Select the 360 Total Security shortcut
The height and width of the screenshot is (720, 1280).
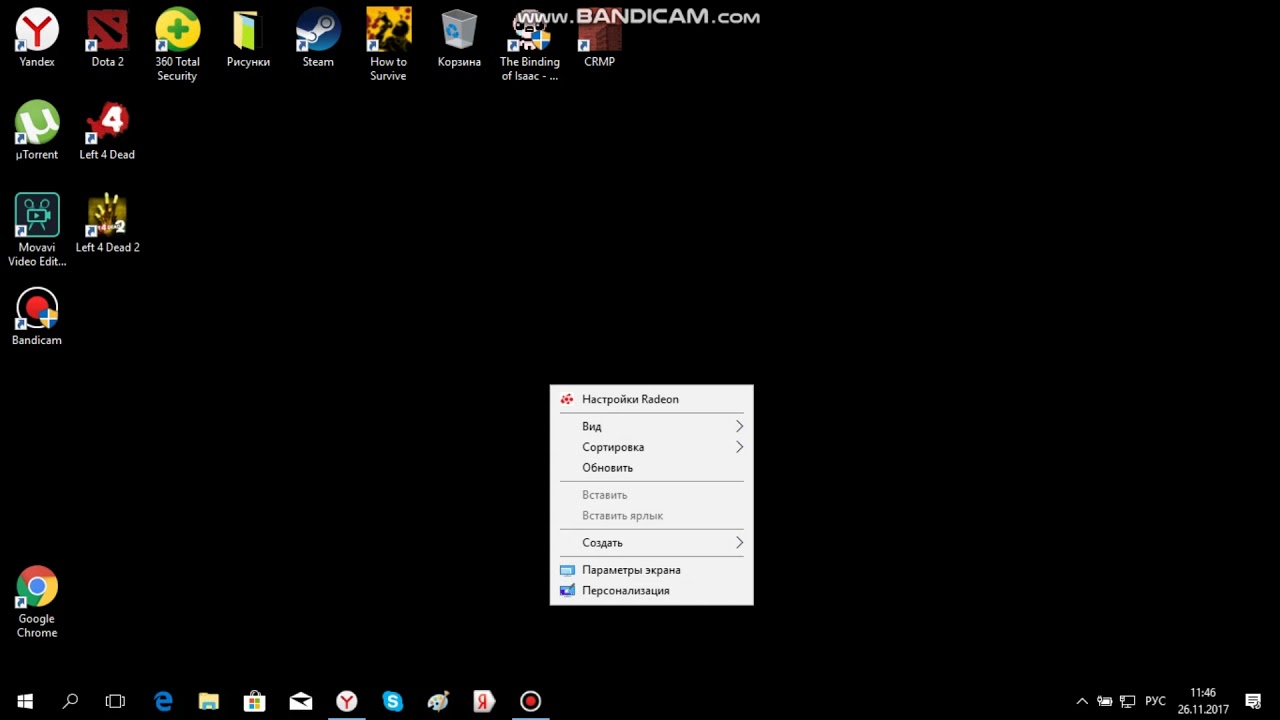[x=177, y=46]
